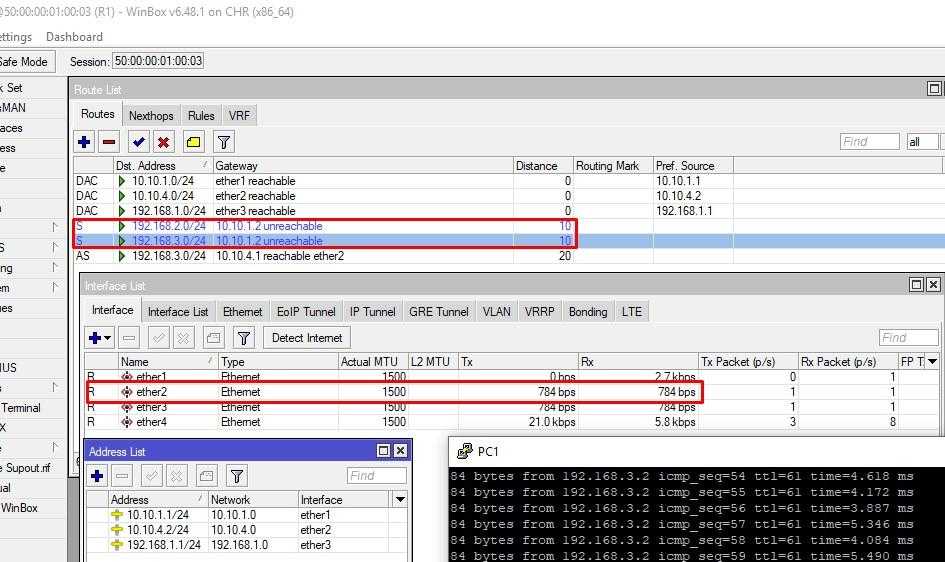This screenshot has height=562, width=945.
Task: Add a comment via the yellow note icon
Action: pos(193,142)
